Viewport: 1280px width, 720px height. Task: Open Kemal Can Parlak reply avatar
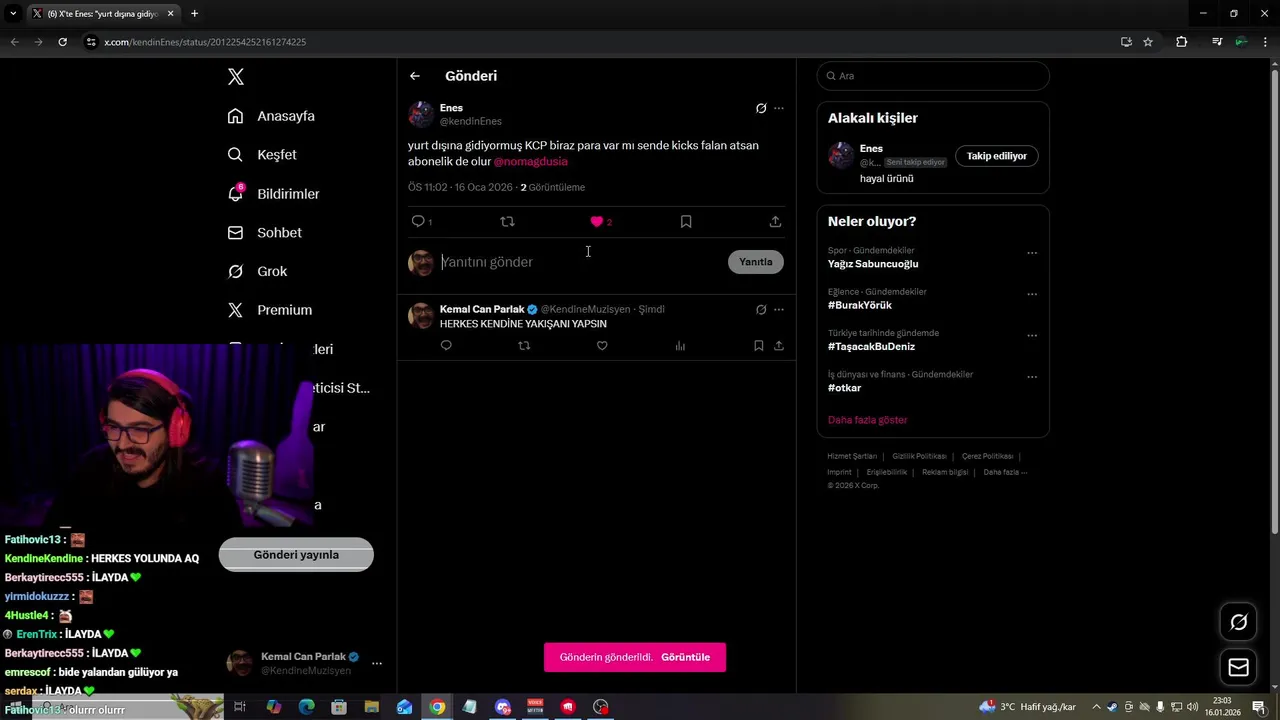point(421,316)
